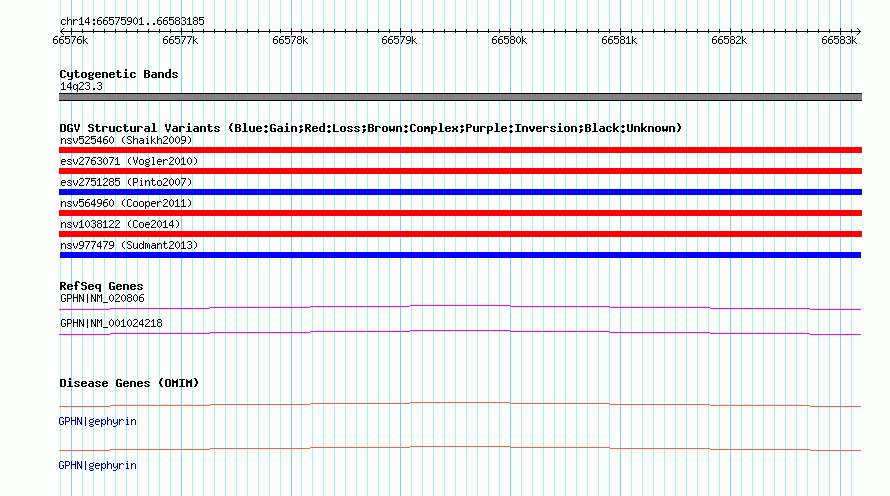Click the 66583k ruler tick label
The width and height of the screenshot is (890, 496).
[839, 41]
